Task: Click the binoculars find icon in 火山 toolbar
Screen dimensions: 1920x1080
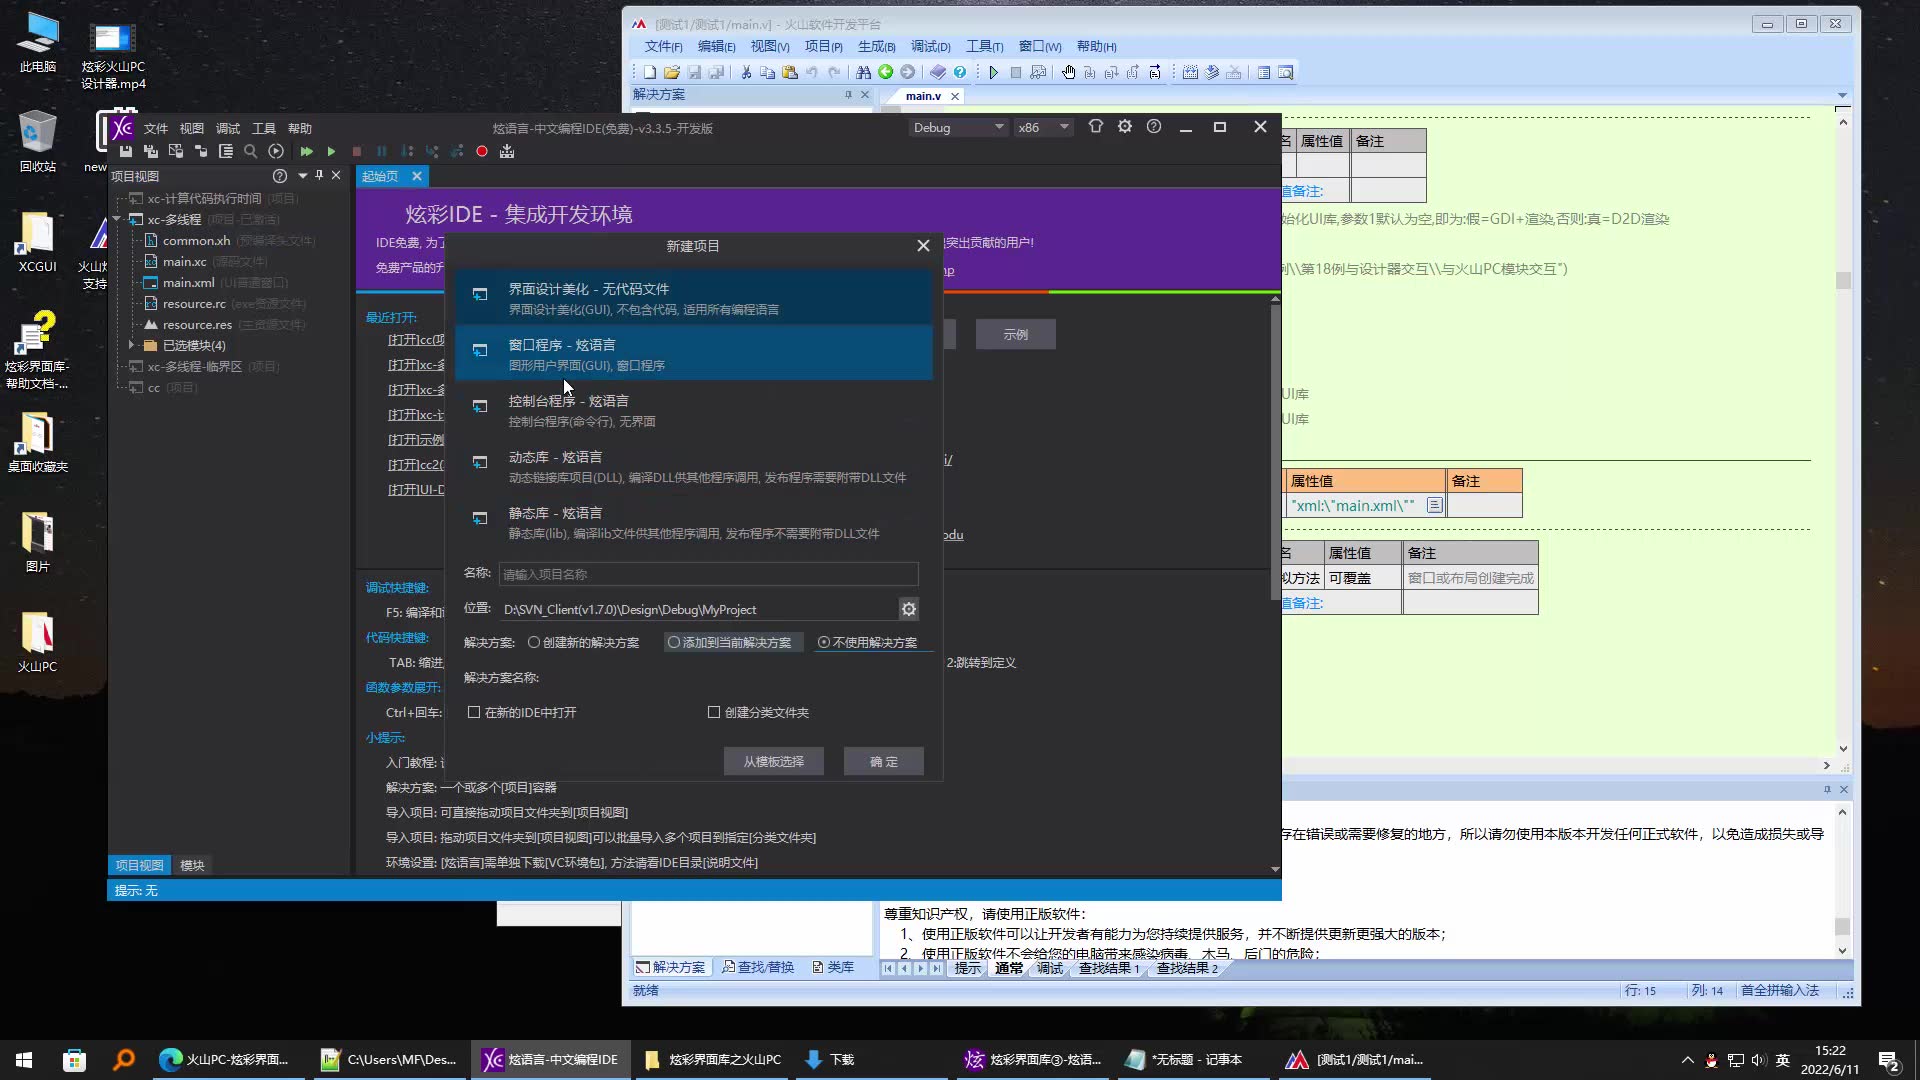Action: click(863, 72)
